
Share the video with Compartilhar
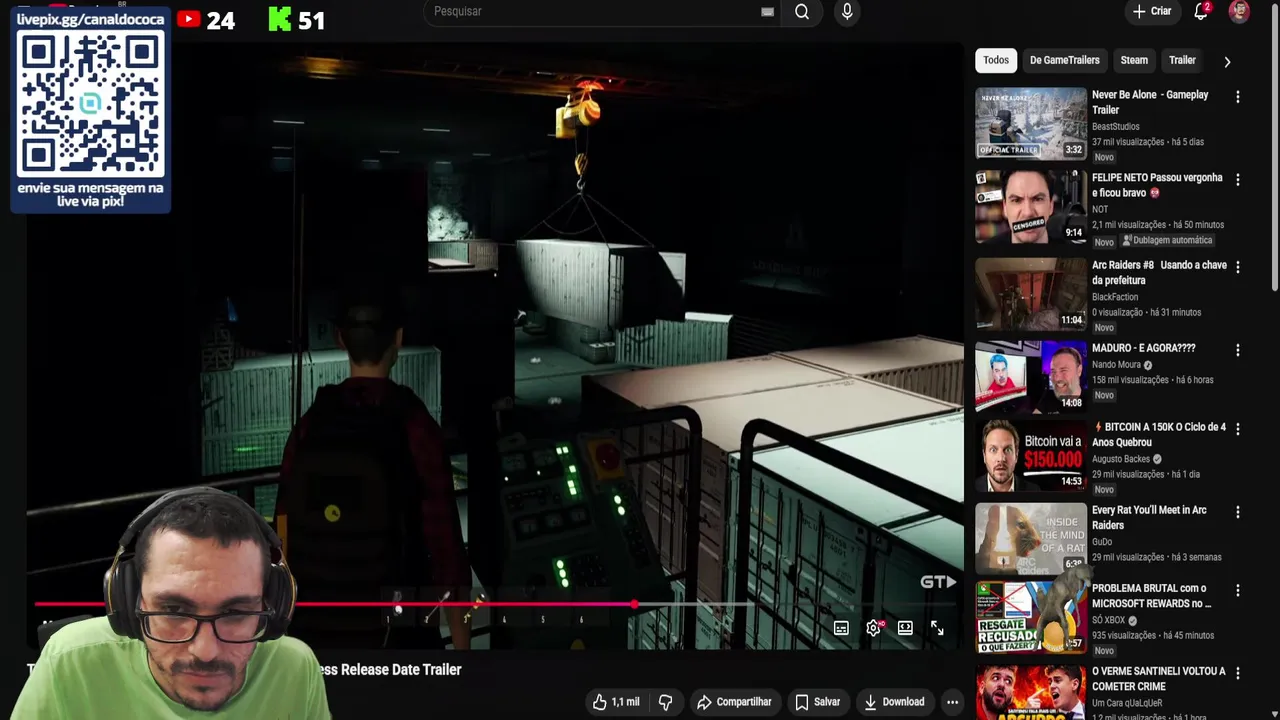coord(734,702)
